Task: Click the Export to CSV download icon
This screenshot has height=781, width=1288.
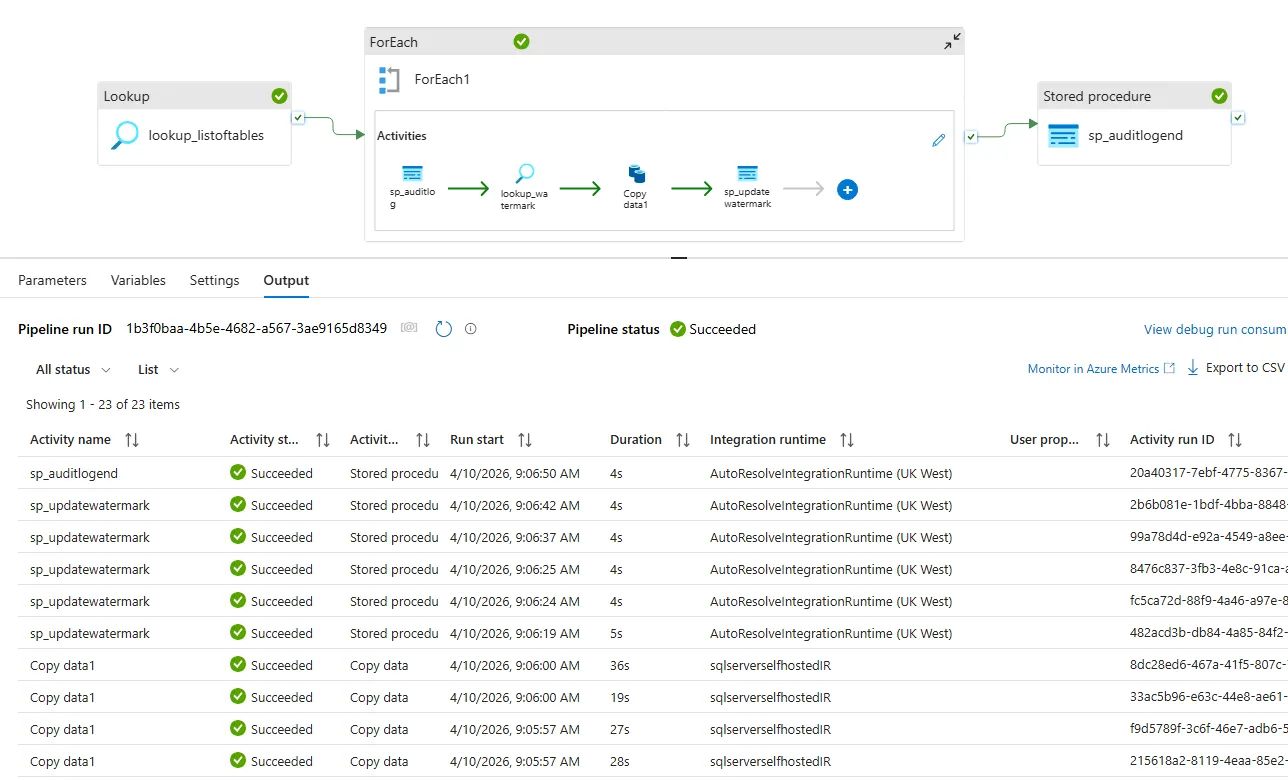Action: click(1192, 368)
